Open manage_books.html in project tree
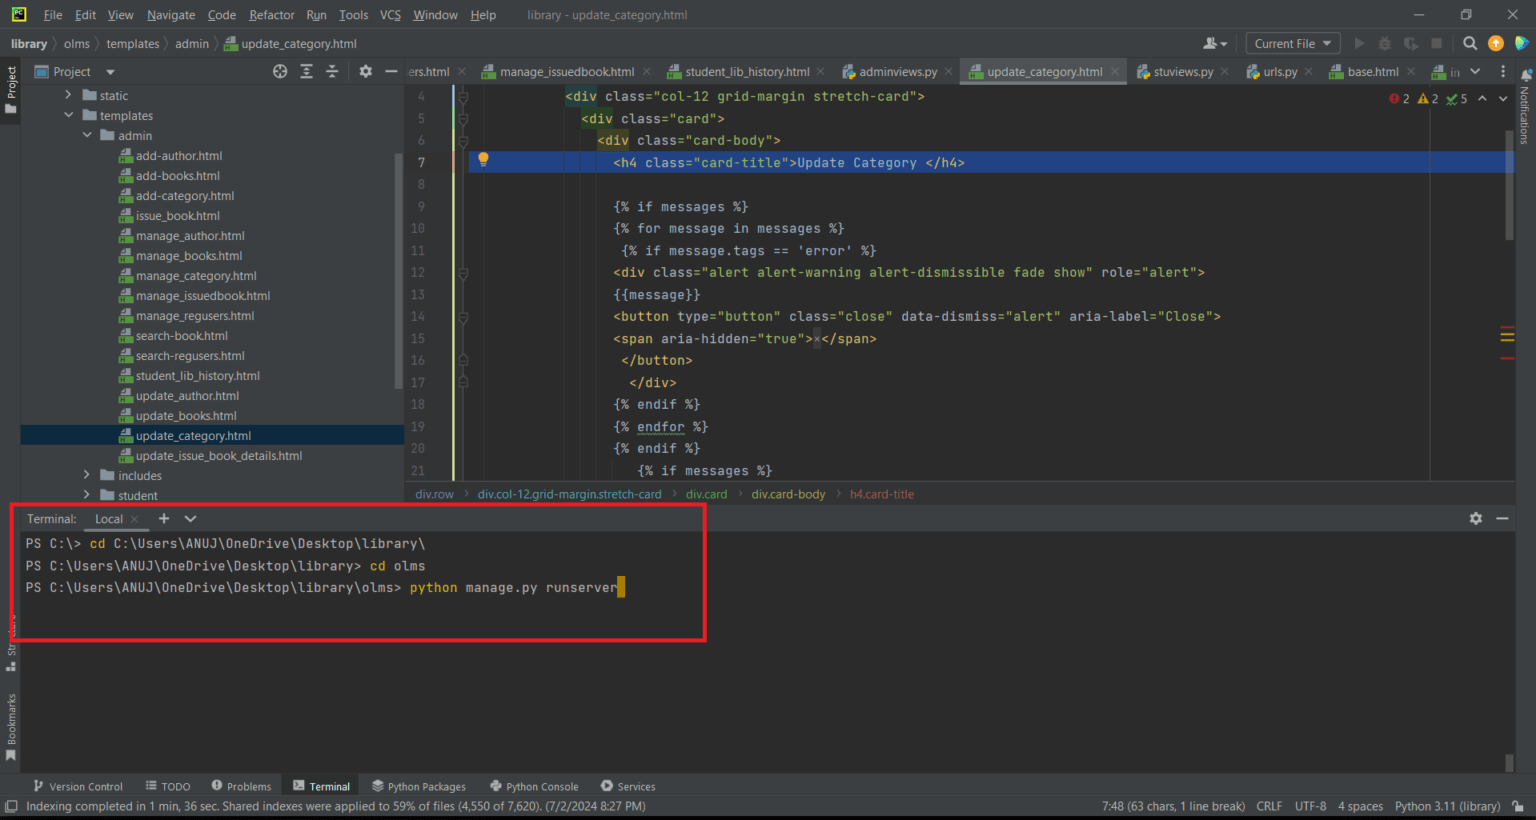The height and width of the screenshot is (820, 1536). 188,256
